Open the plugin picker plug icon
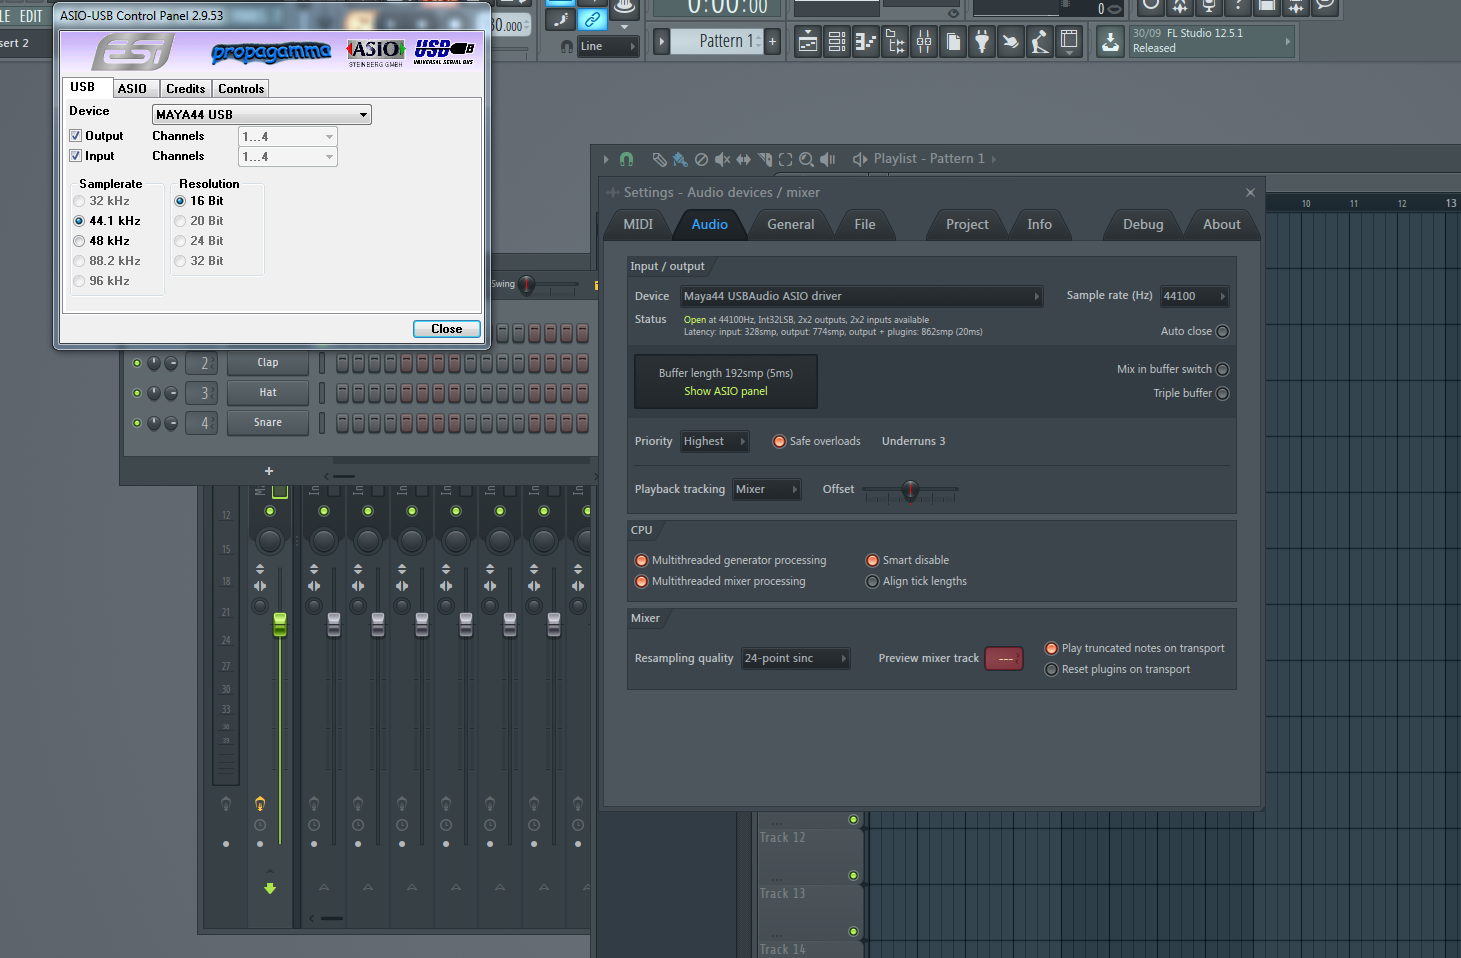The height and width of the screenshot is (958, 1461). [982, 42]
